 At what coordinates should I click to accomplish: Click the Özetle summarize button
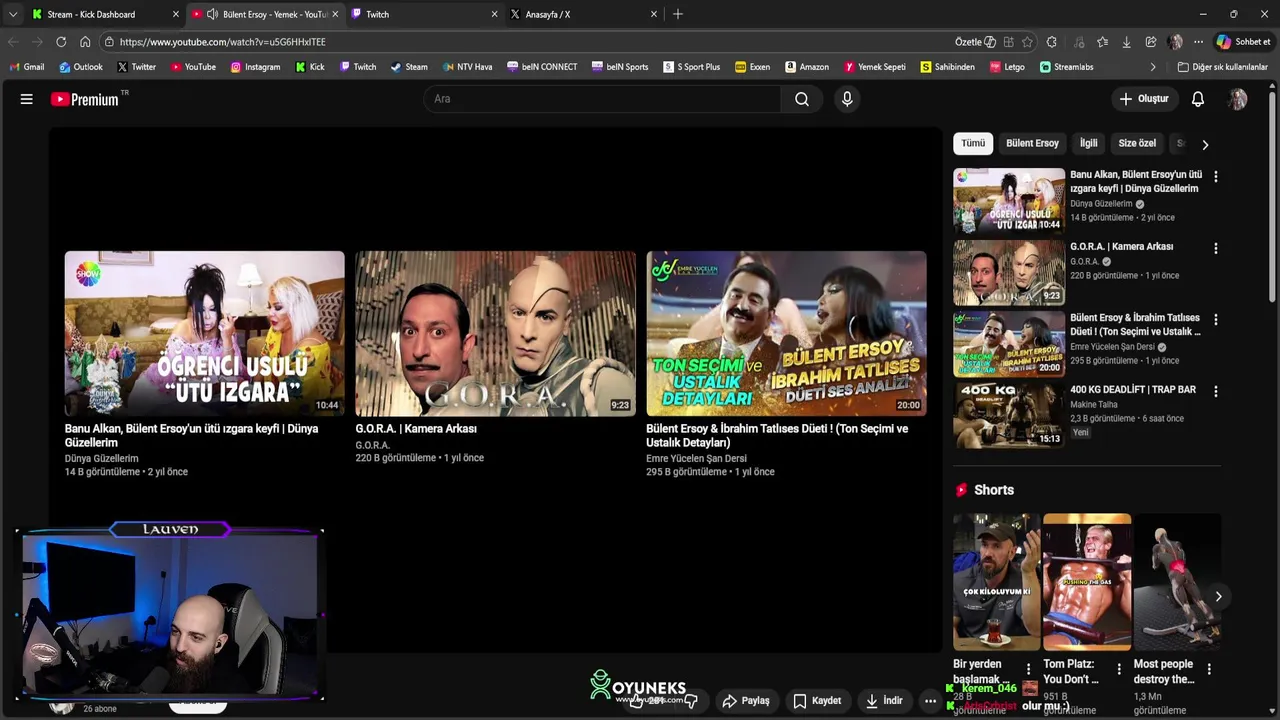[x=975, y=42]
